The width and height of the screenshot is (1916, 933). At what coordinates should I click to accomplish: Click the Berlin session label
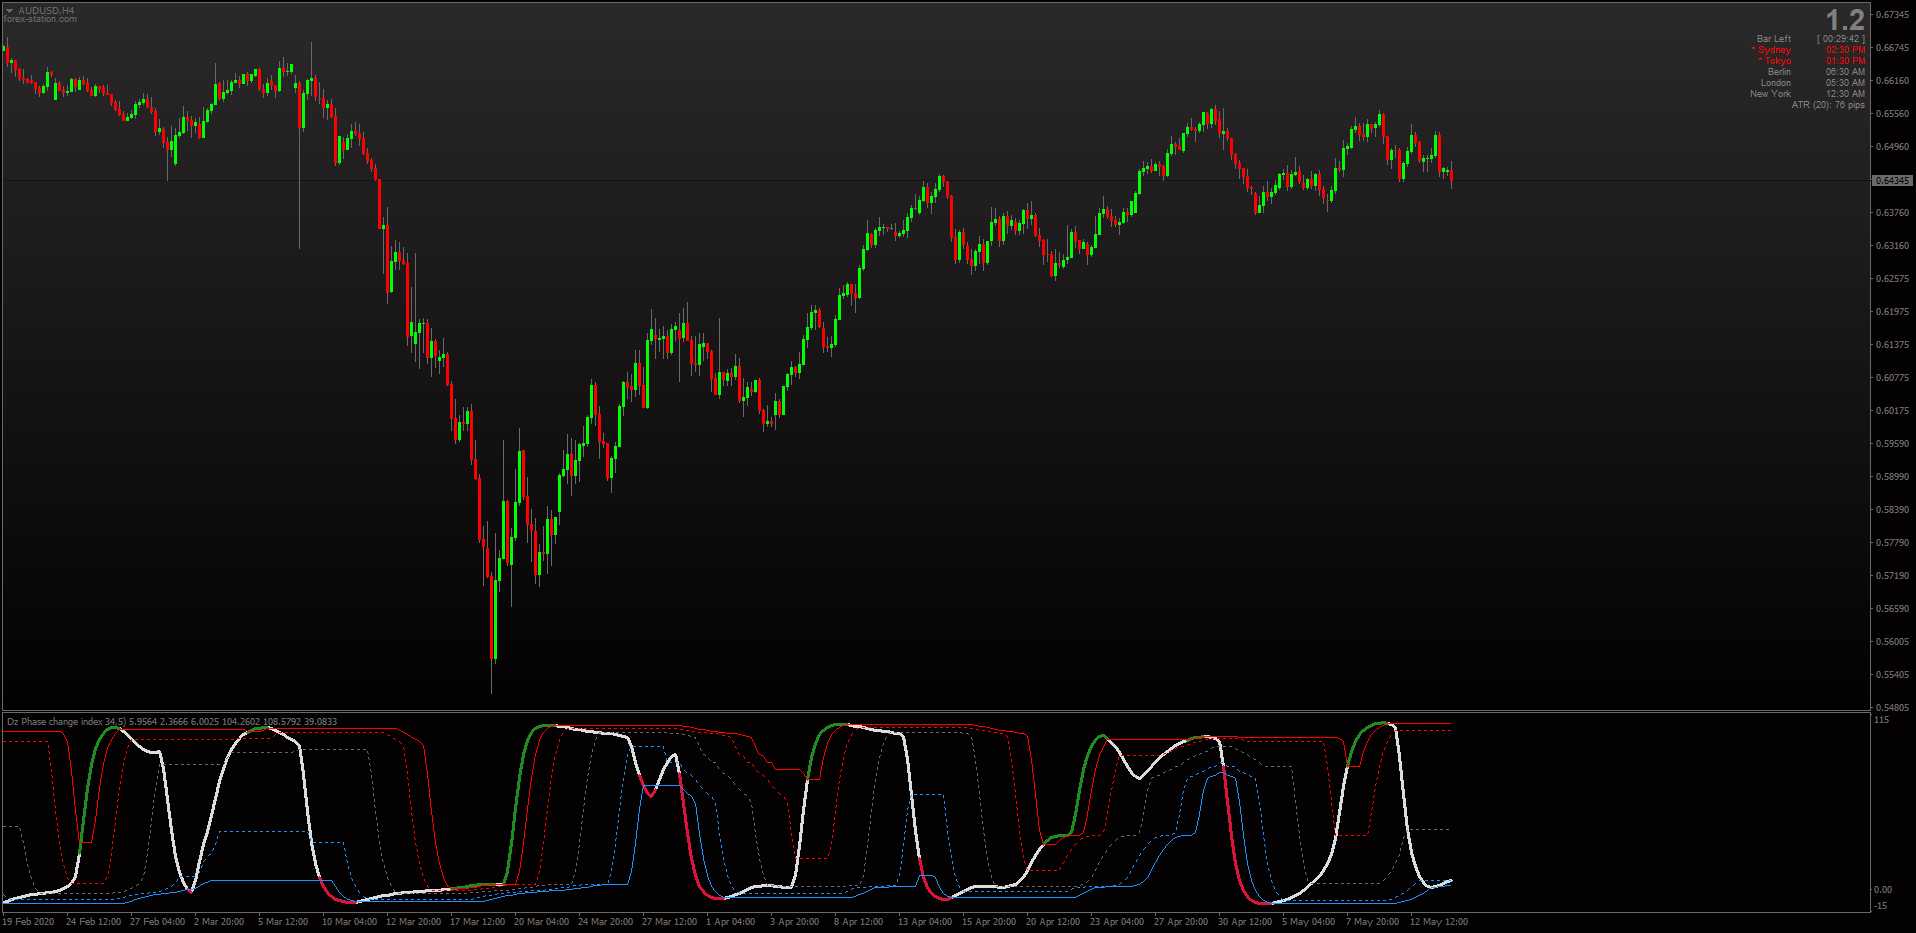click(x=1779, y=72)
